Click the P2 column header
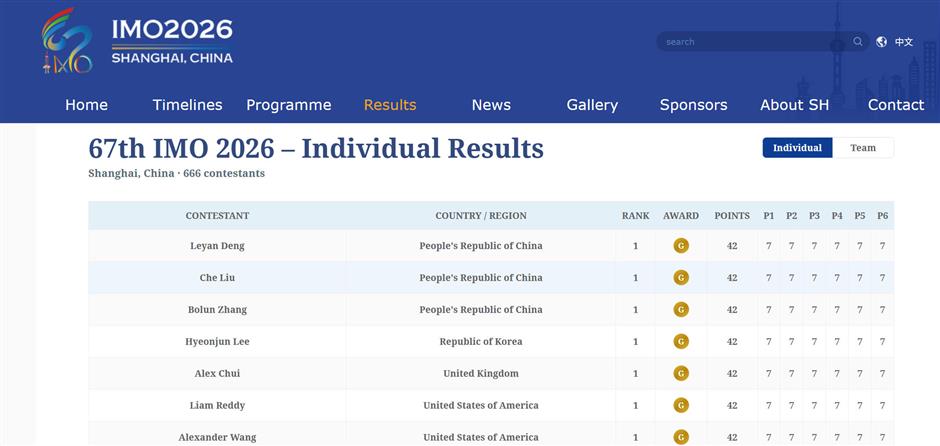The height and width of the screenshot is (446, 940). [791, 216]
